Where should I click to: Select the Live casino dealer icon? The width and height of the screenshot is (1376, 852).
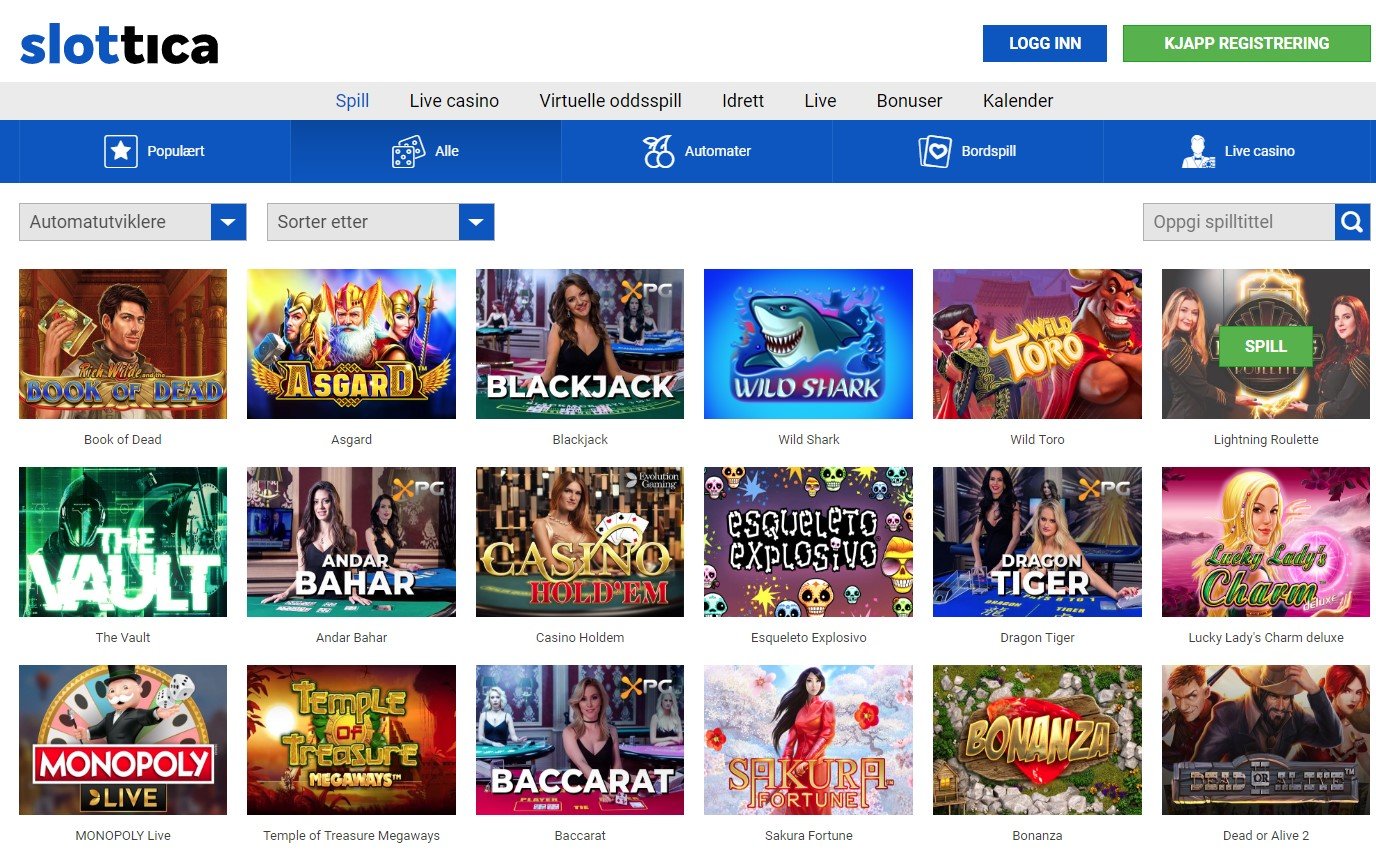coord(1197,150)
